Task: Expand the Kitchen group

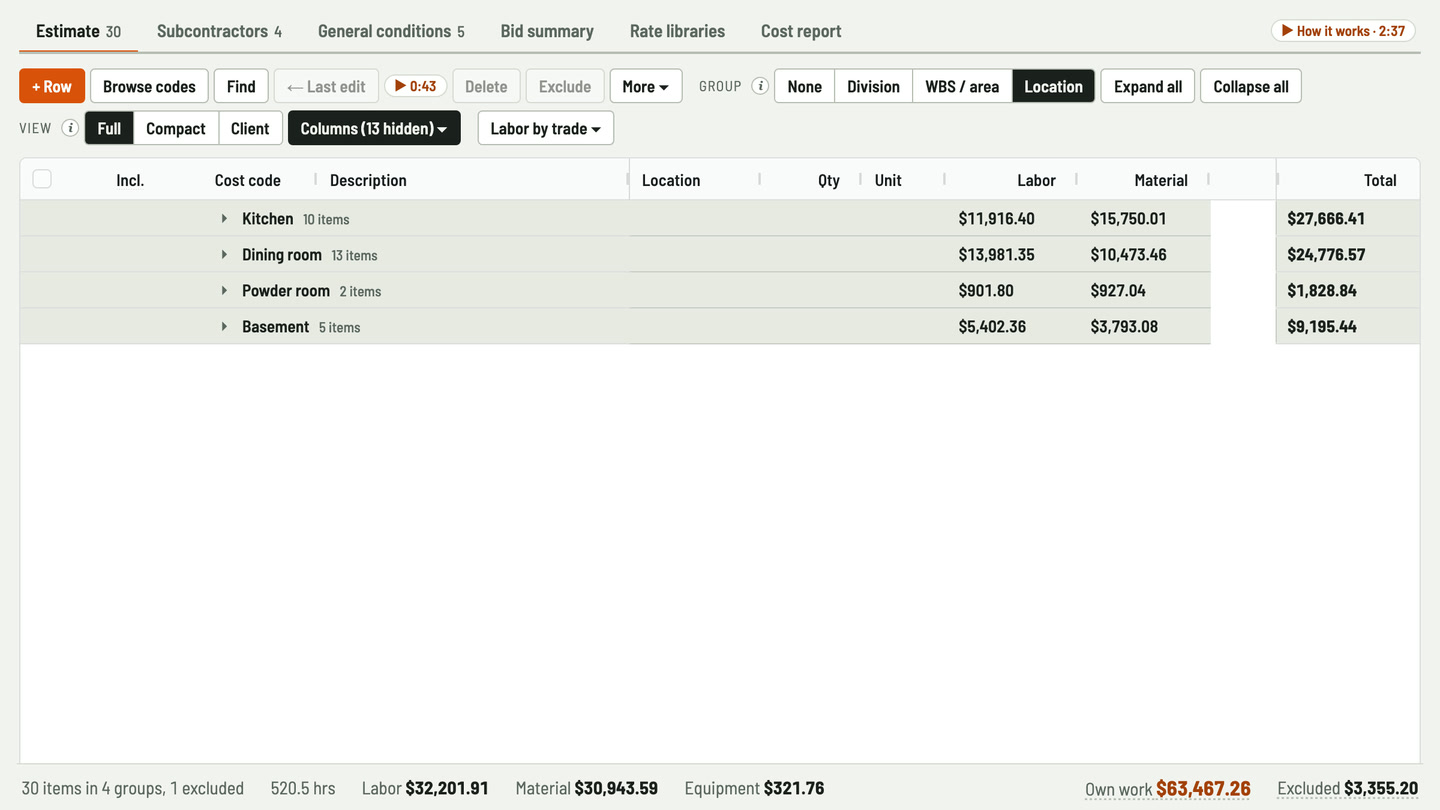Action: coord(224,218)
